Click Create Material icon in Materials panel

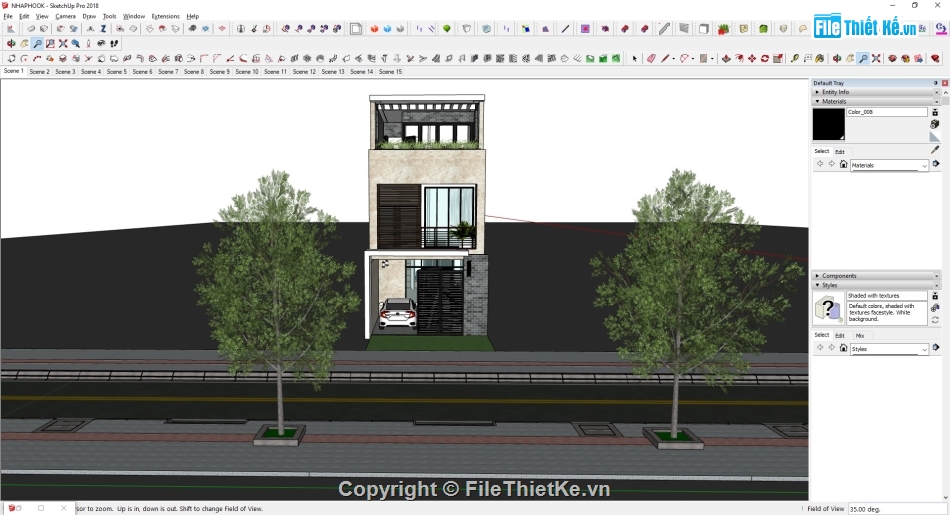(x=935, y=124)
